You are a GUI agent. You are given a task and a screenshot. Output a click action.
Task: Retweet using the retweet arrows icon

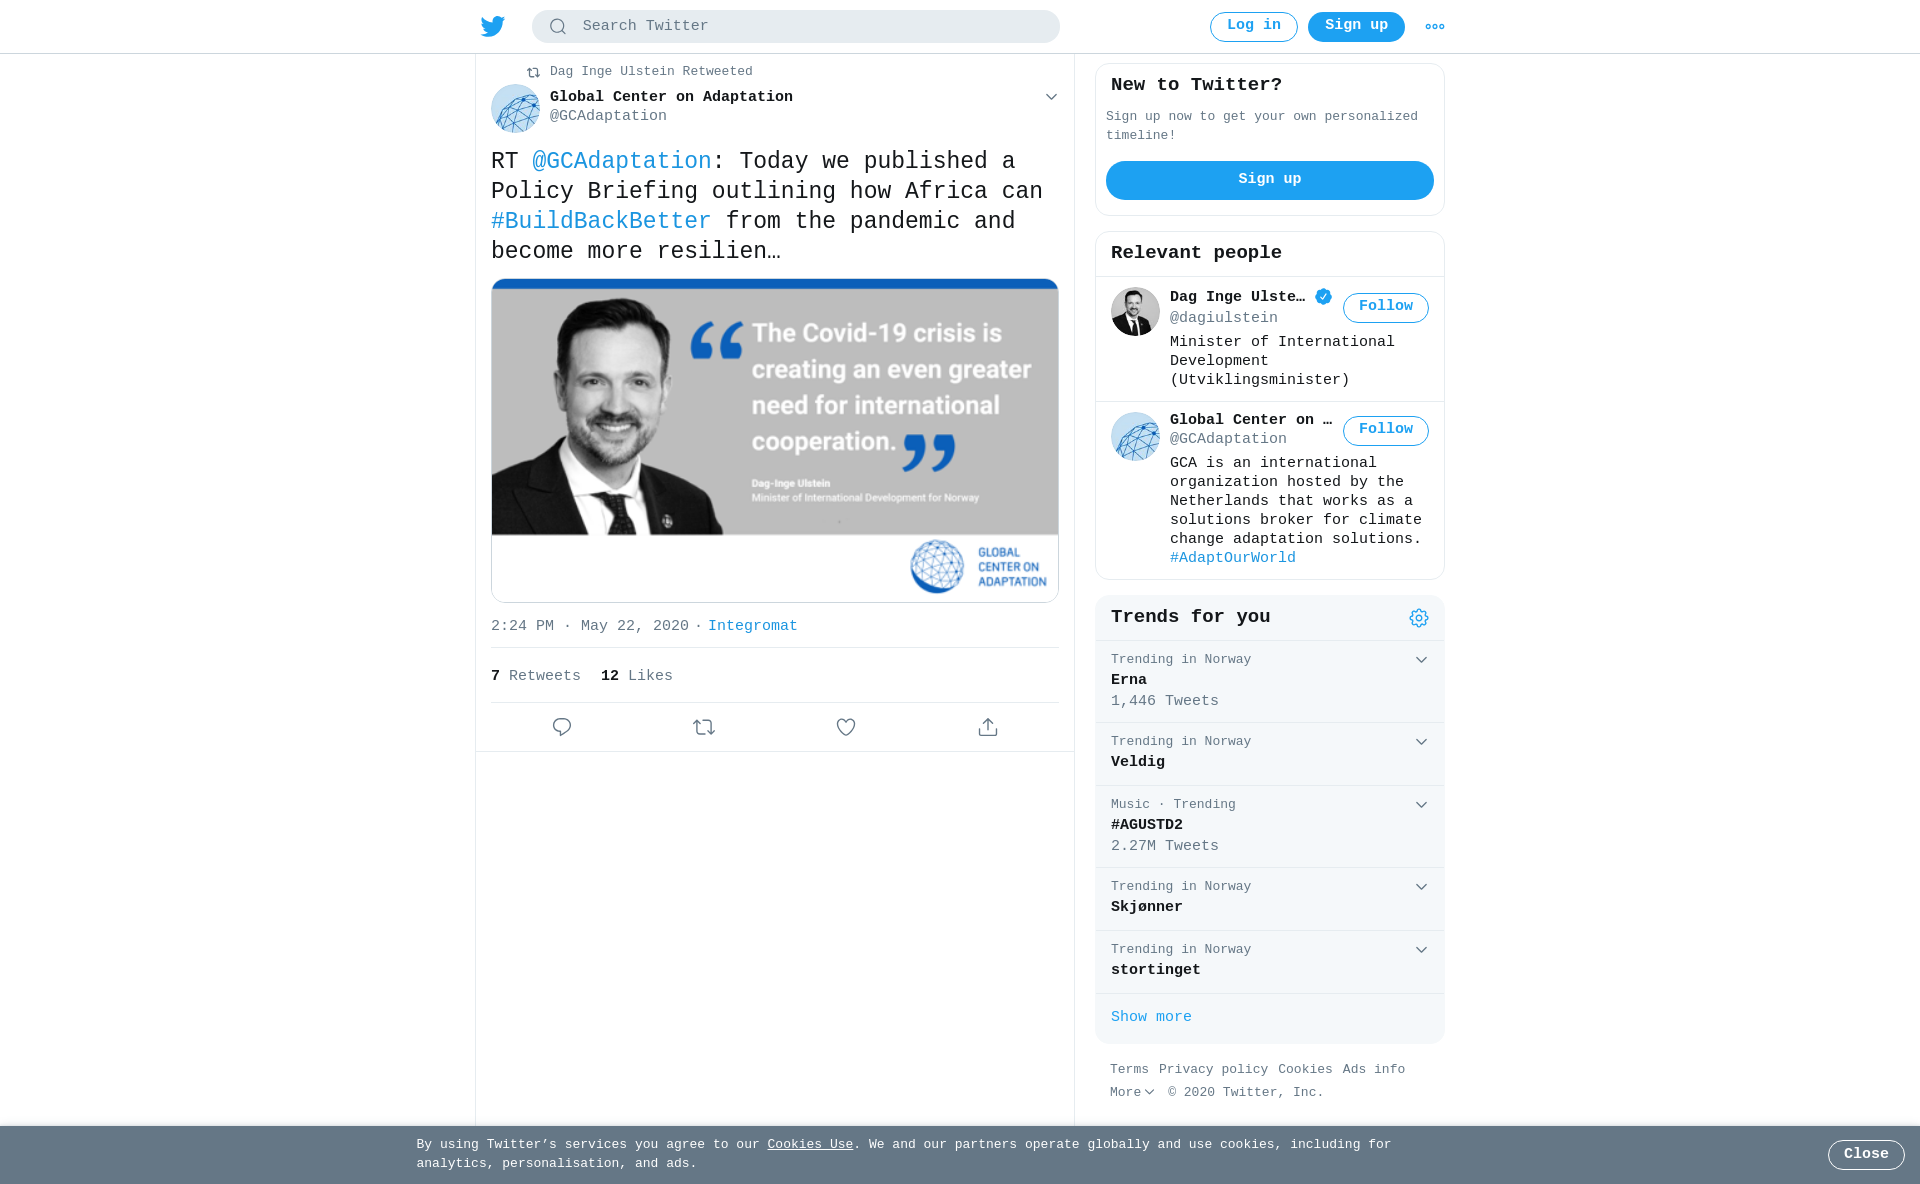click(704, 727)
